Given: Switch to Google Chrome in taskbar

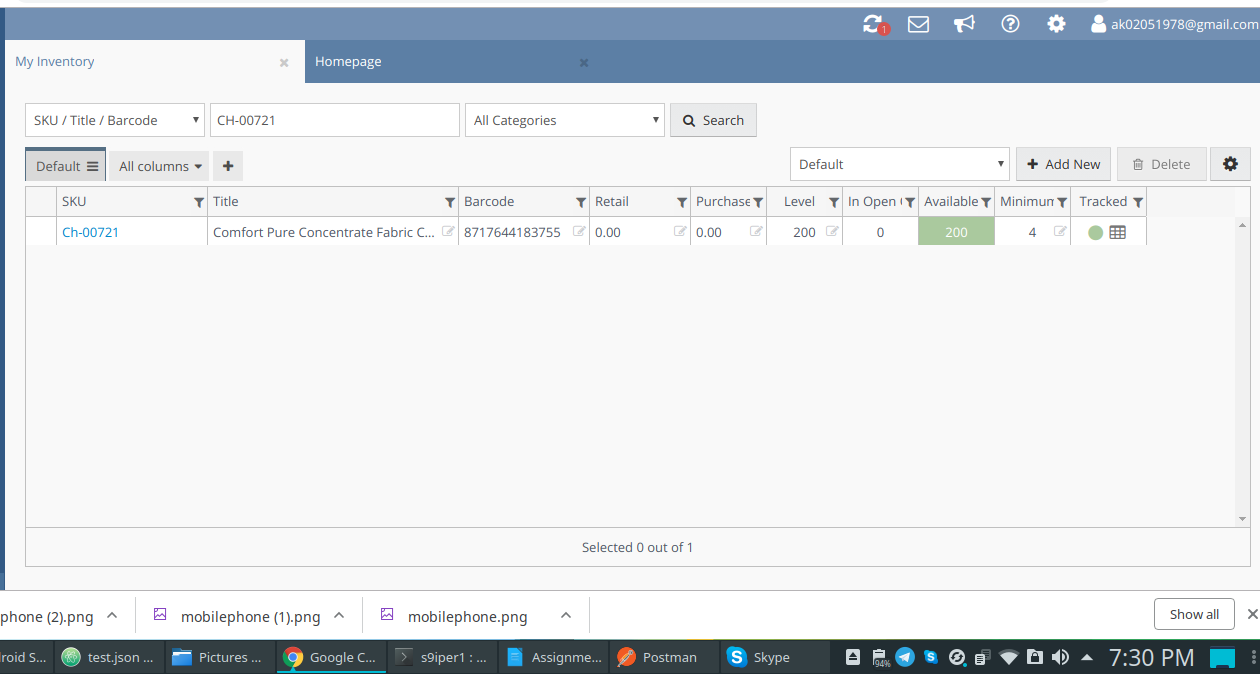Looking at the screenshot, I should tap(331, 657).
